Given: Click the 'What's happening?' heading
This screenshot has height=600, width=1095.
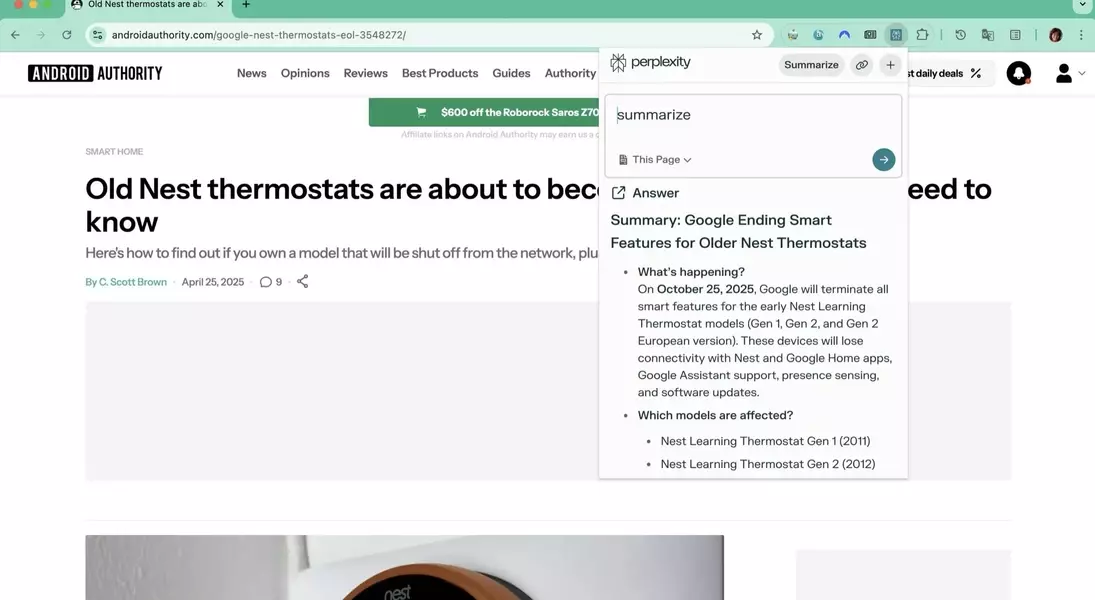Looking at the screenshot, I should [x=691, y=272].
